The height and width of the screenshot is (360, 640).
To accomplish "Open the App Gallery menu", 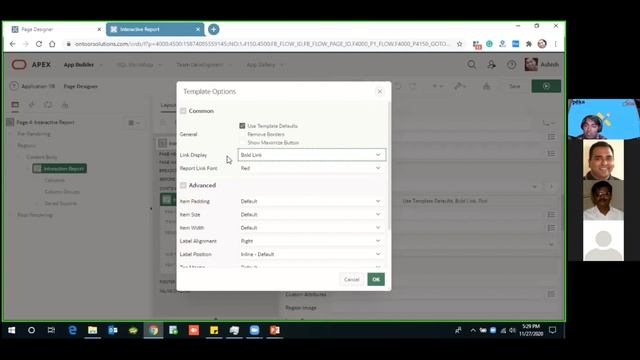I will coord(264,64).
